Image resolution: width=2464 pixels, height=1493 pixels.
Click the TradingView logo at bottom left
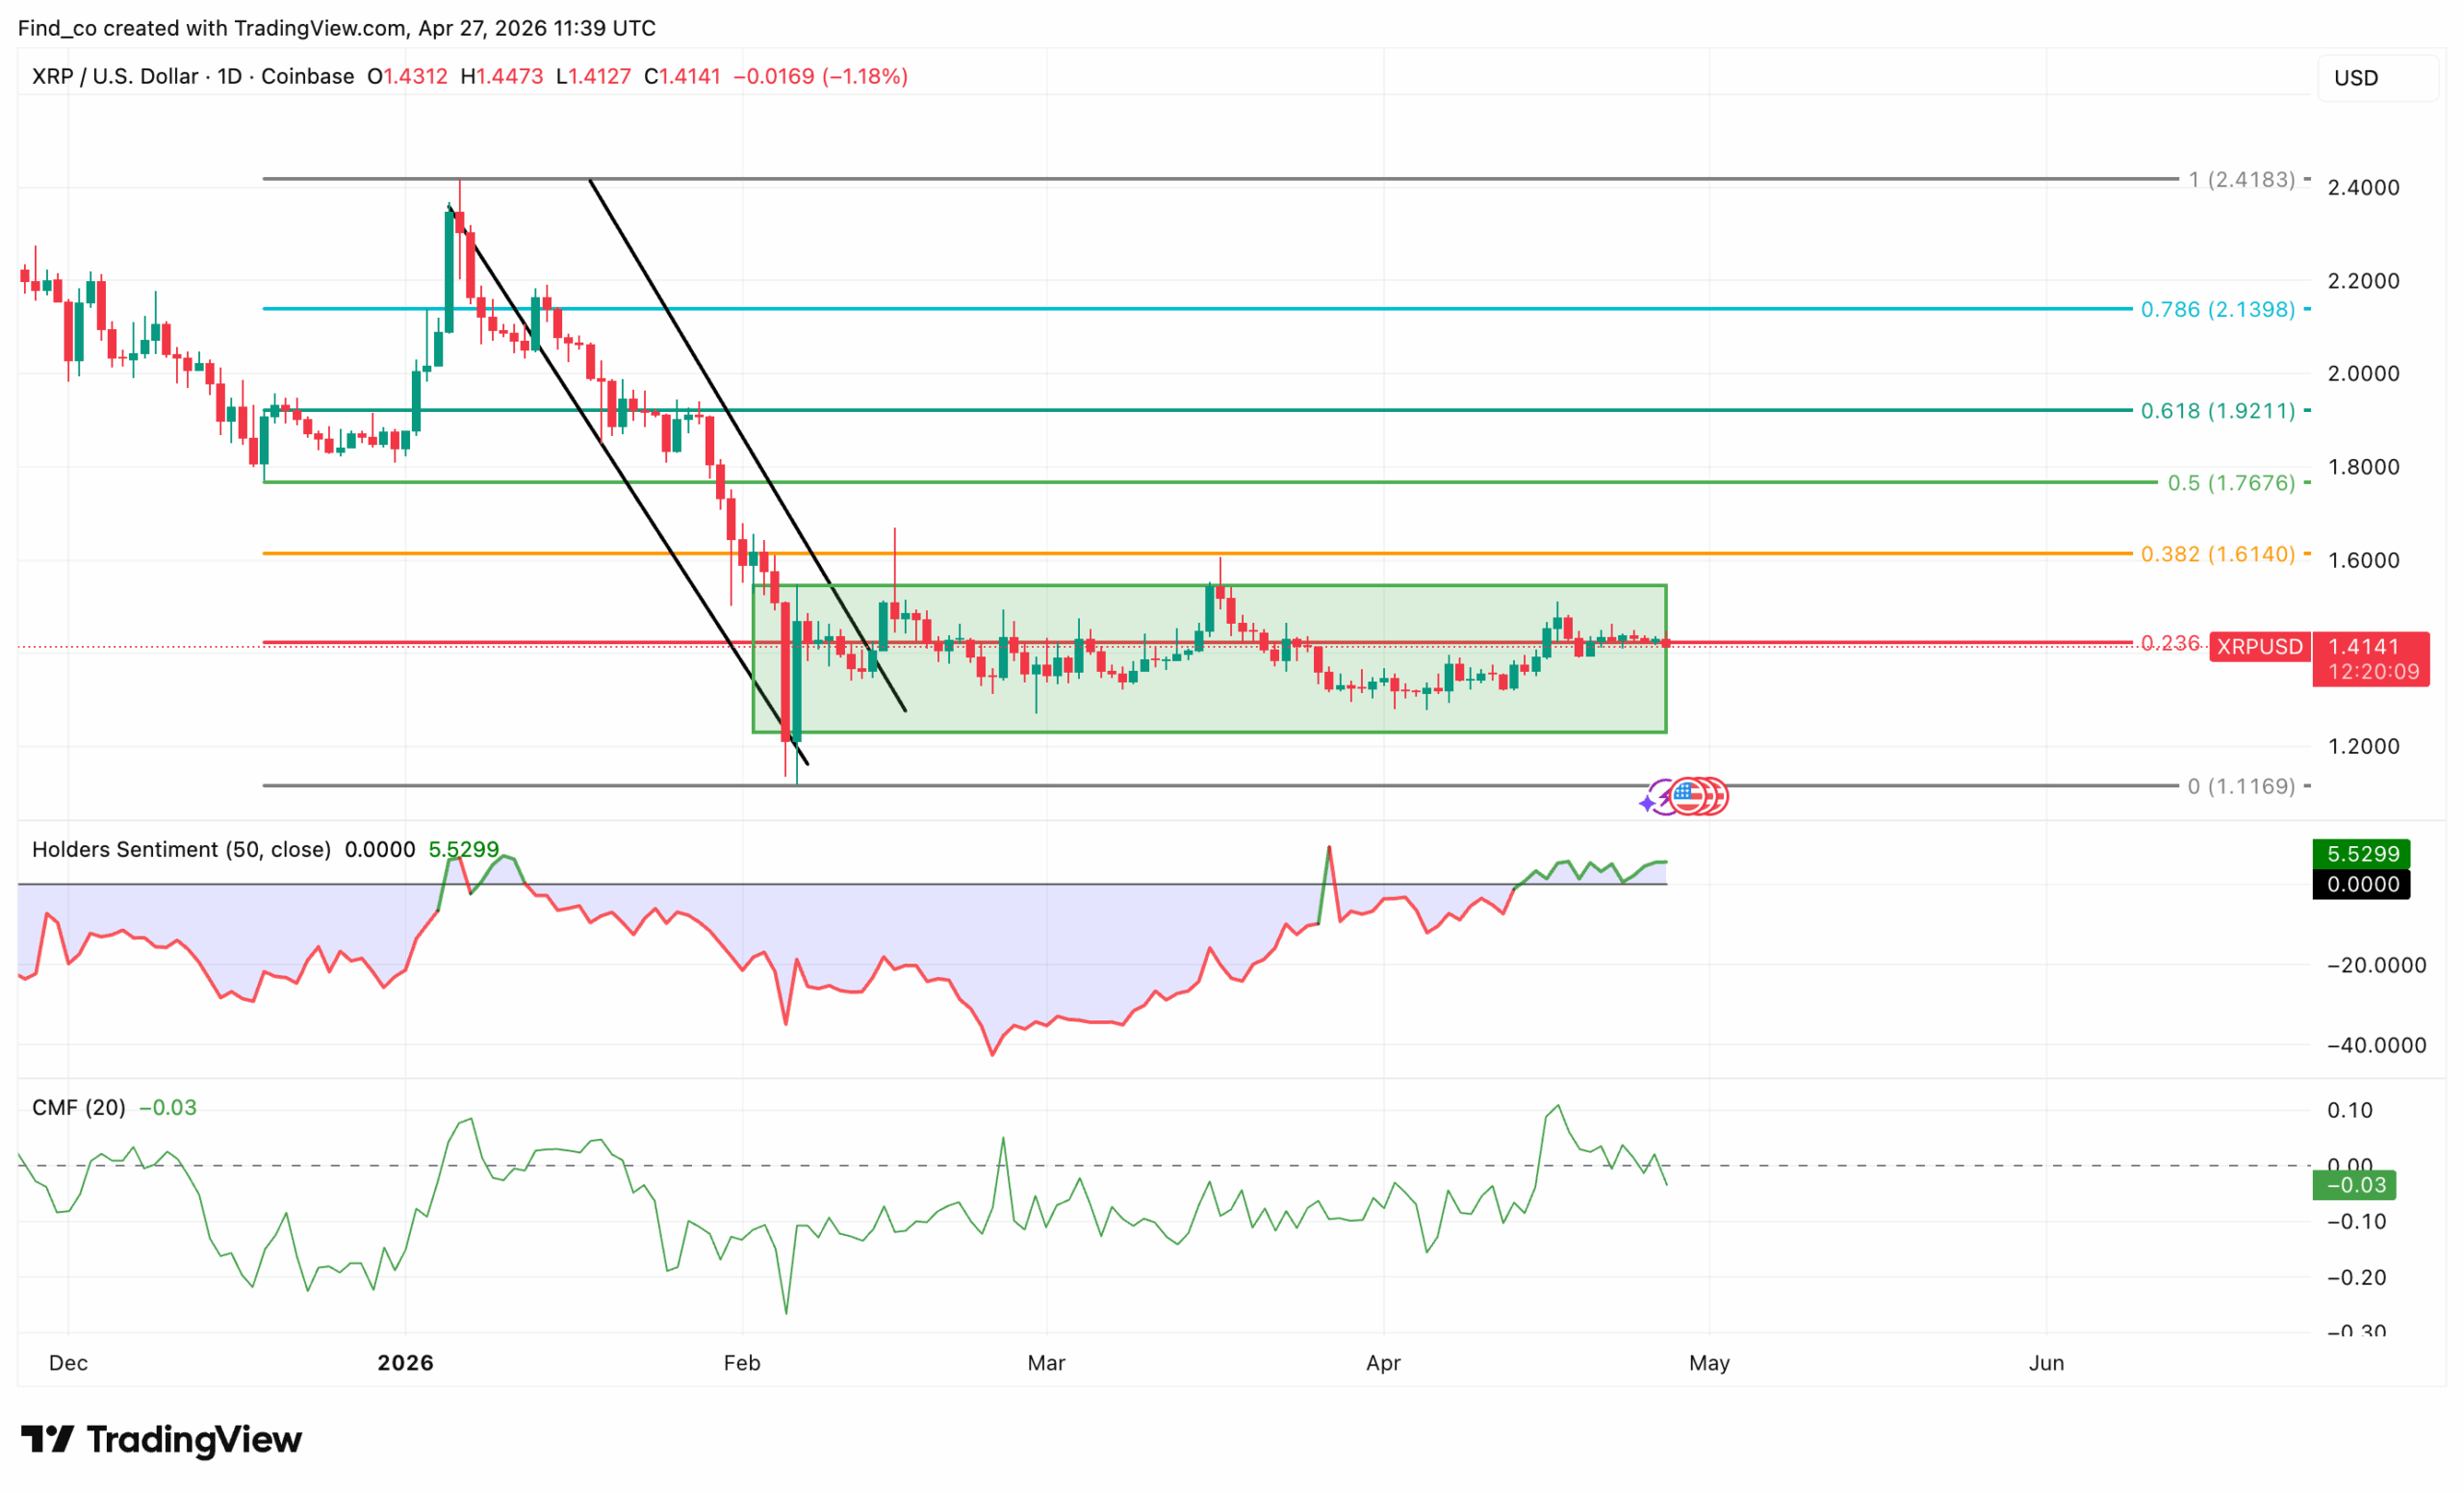(161, 1439)
